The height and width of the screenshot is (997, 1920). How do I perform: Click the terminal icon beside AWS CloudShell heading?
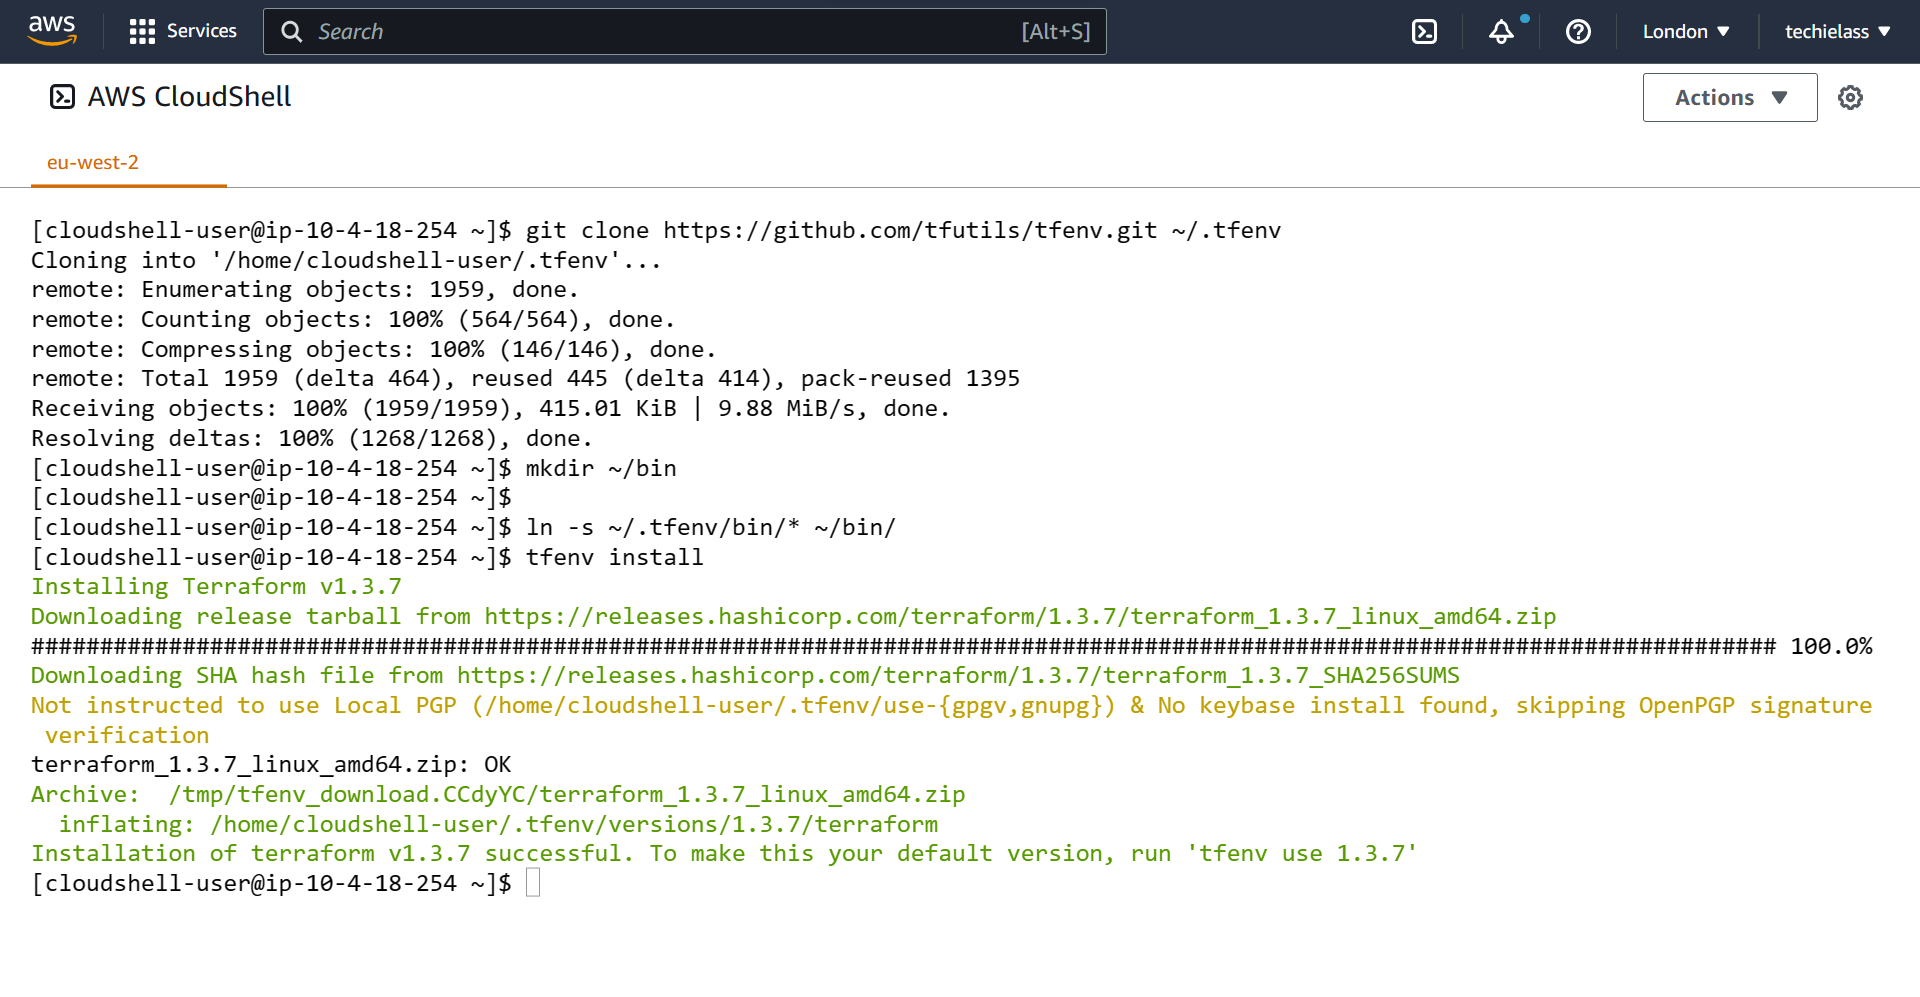[x=63, y=96]
